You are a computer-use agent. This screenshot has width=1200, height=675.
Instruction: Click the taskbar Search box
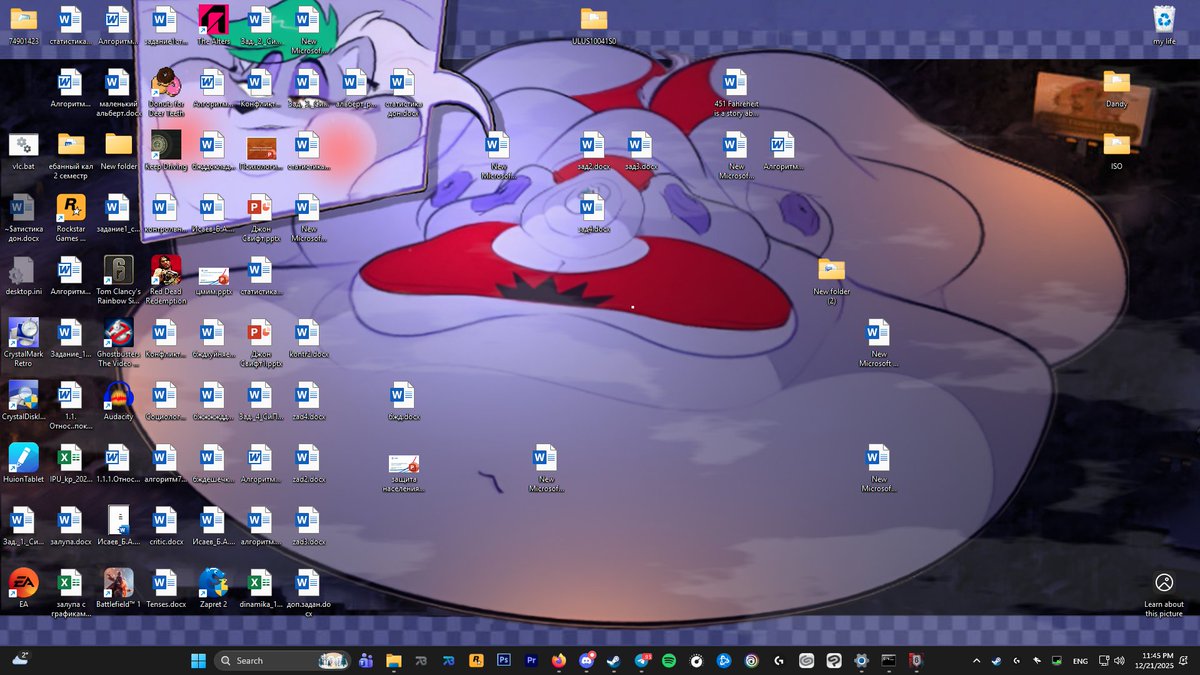283,660
